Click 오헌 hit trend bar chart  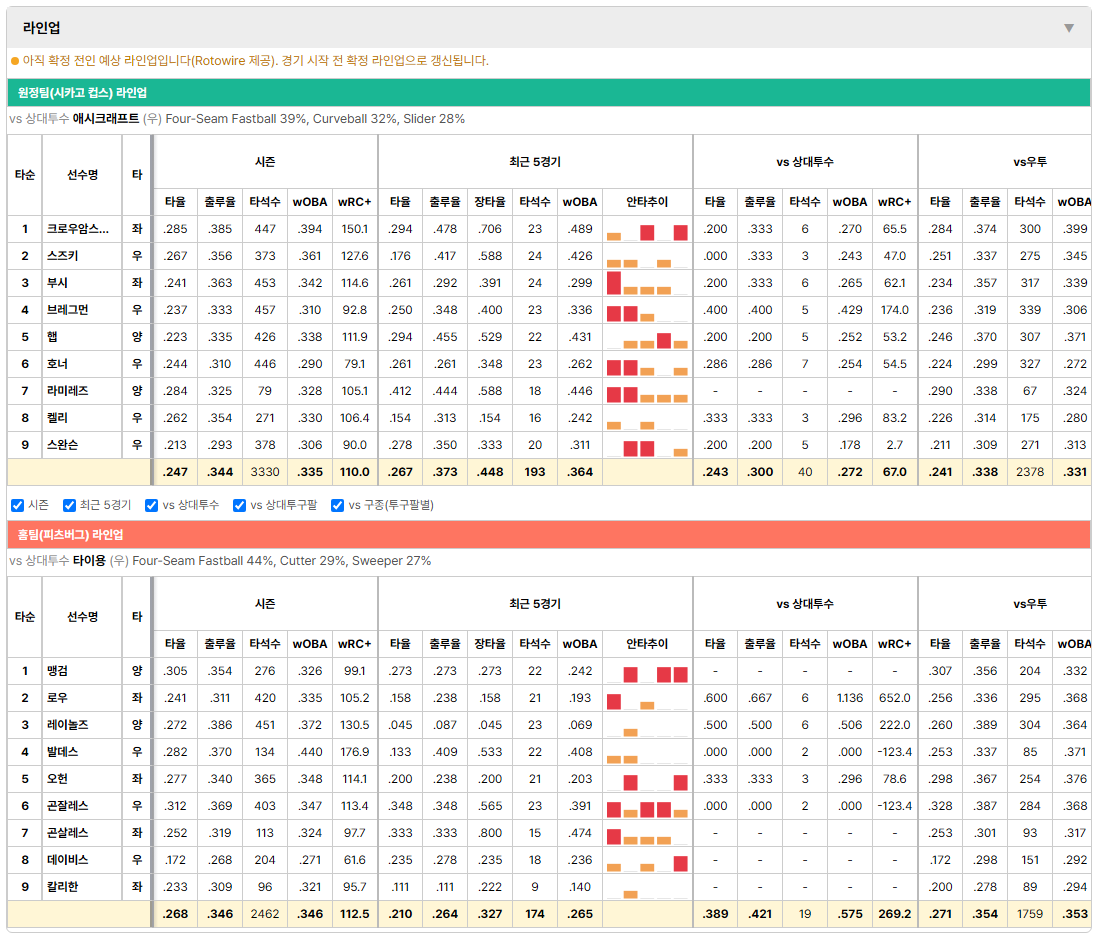click(647, 779)
